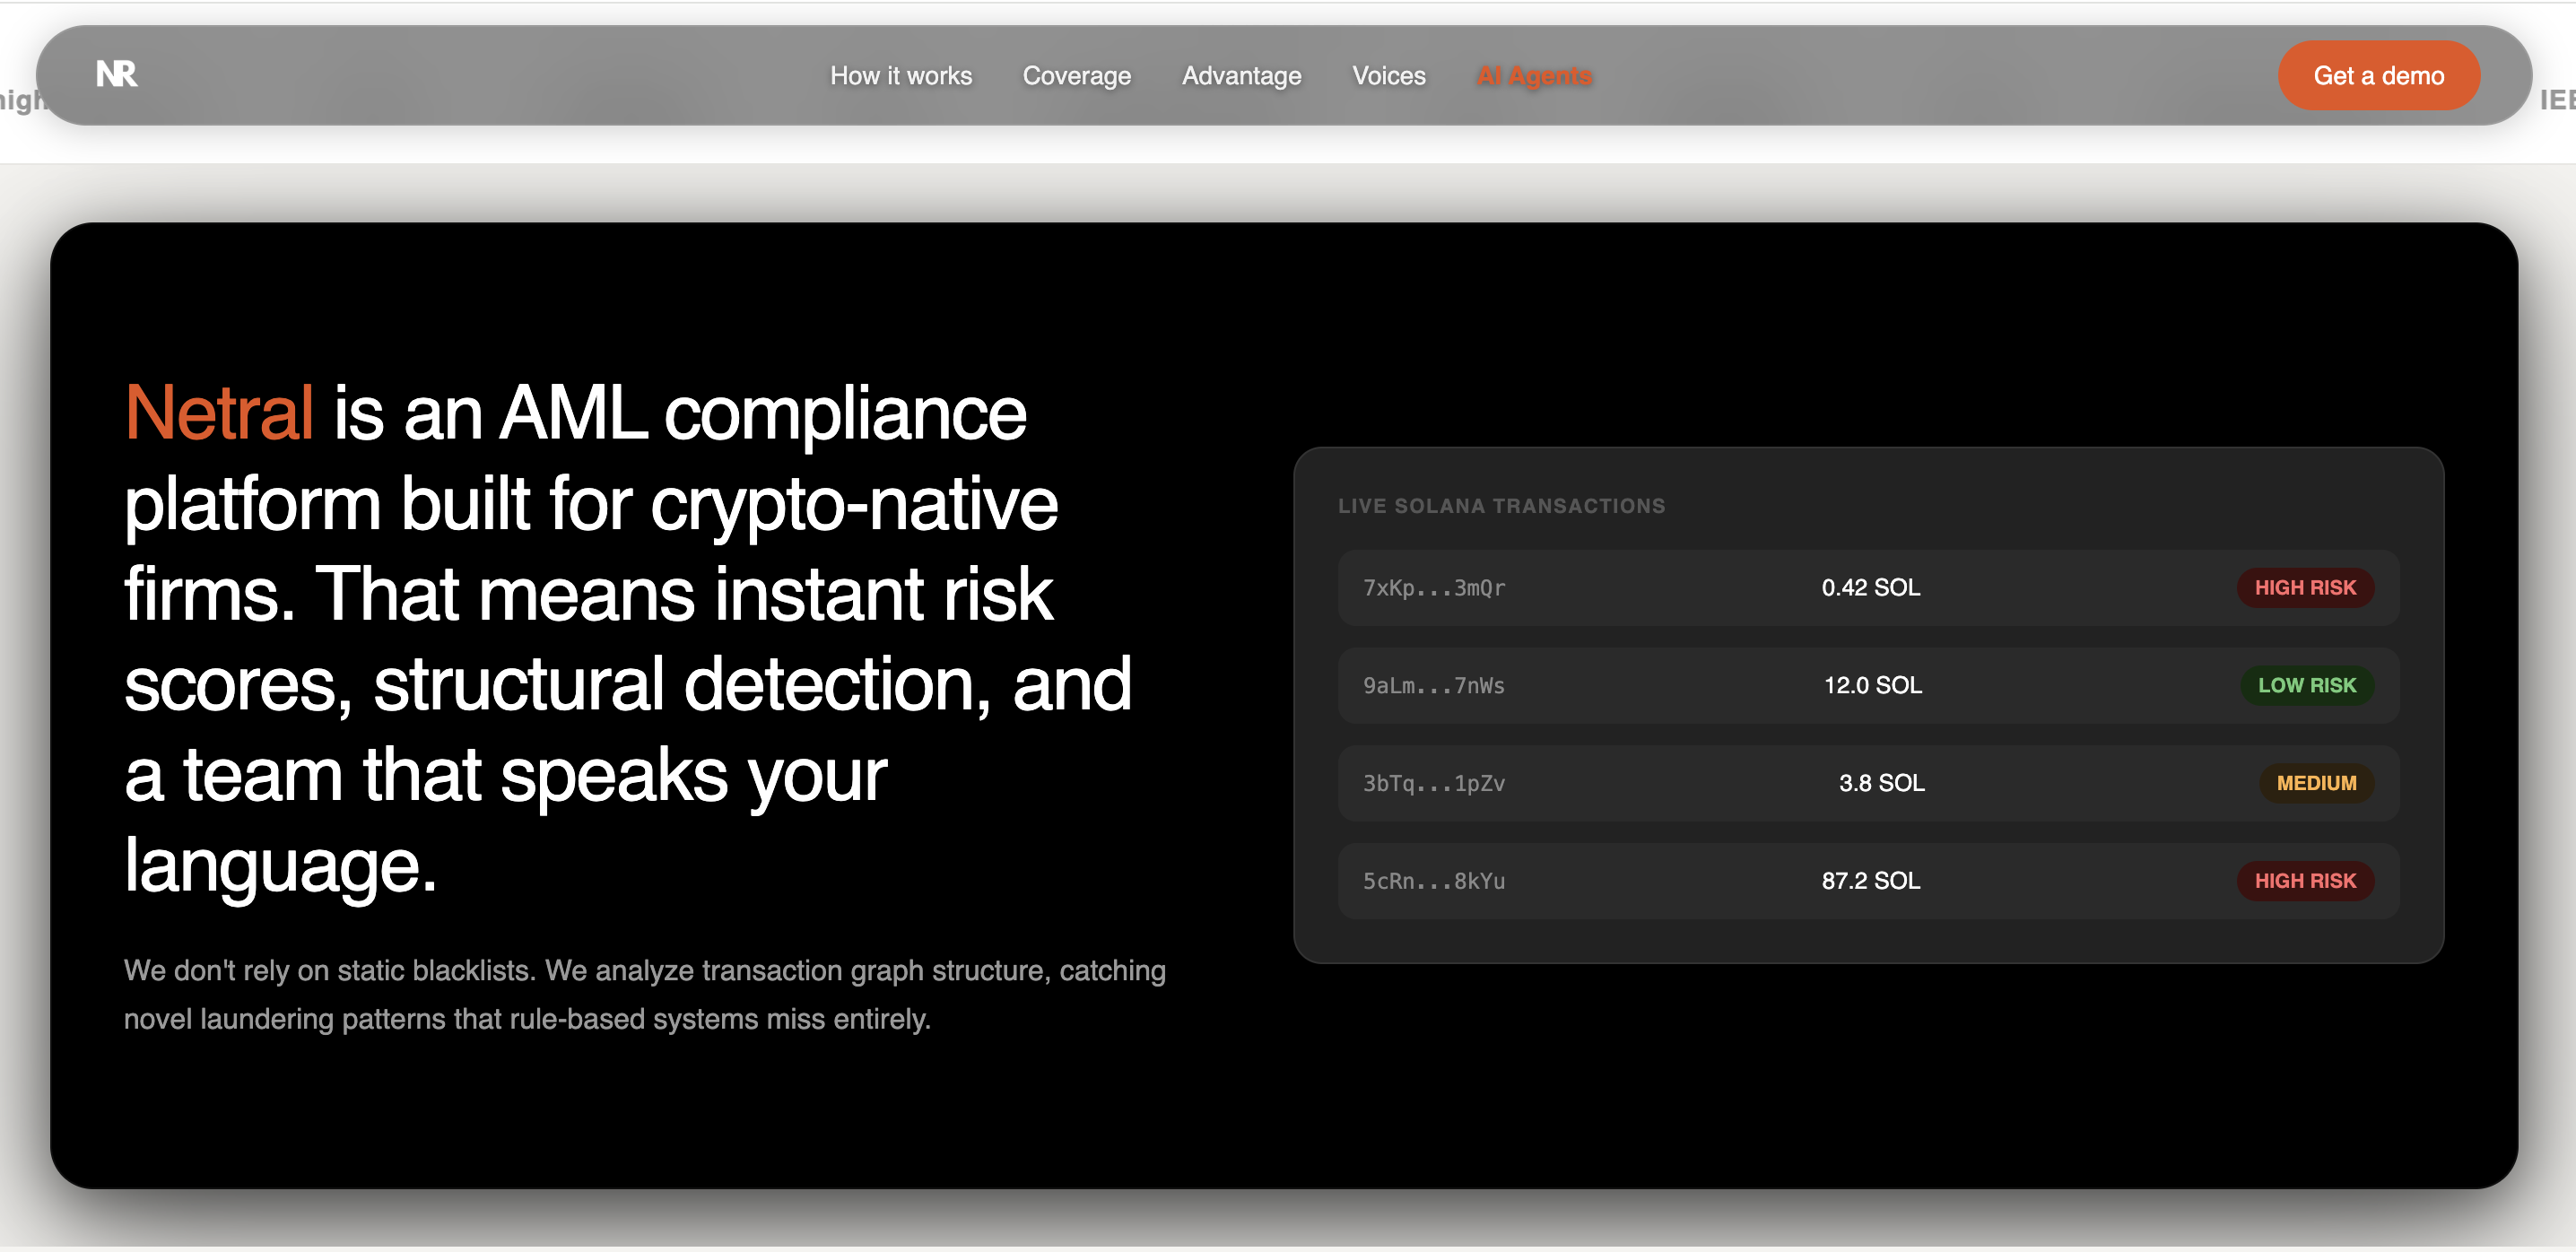Click the static blacklists description paragraph

point(645,995)
